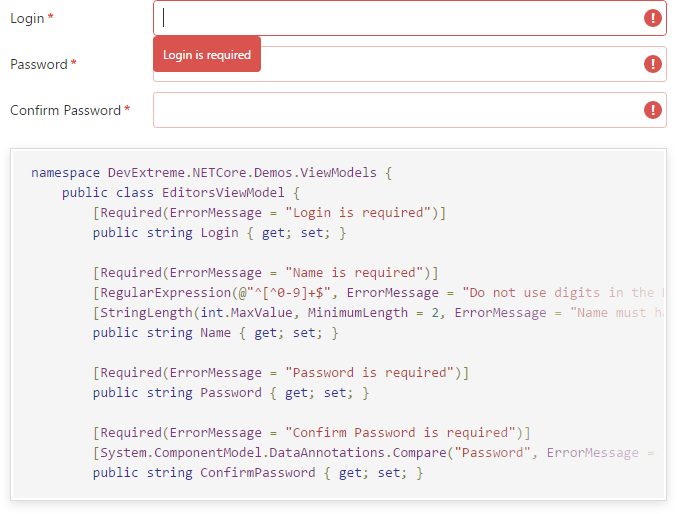This screenshot has height=514, width=677.
Task: Click the Login field's red error icon
Action: point(653,18)
